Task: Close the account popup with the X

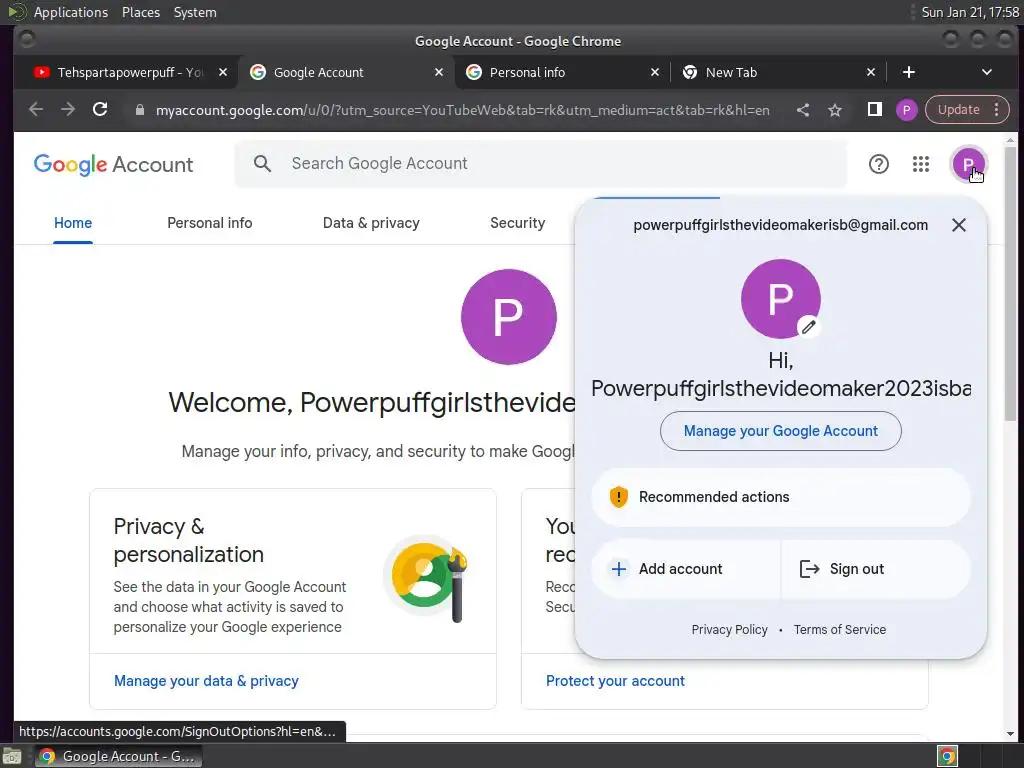Action: [x=959, y=225]
